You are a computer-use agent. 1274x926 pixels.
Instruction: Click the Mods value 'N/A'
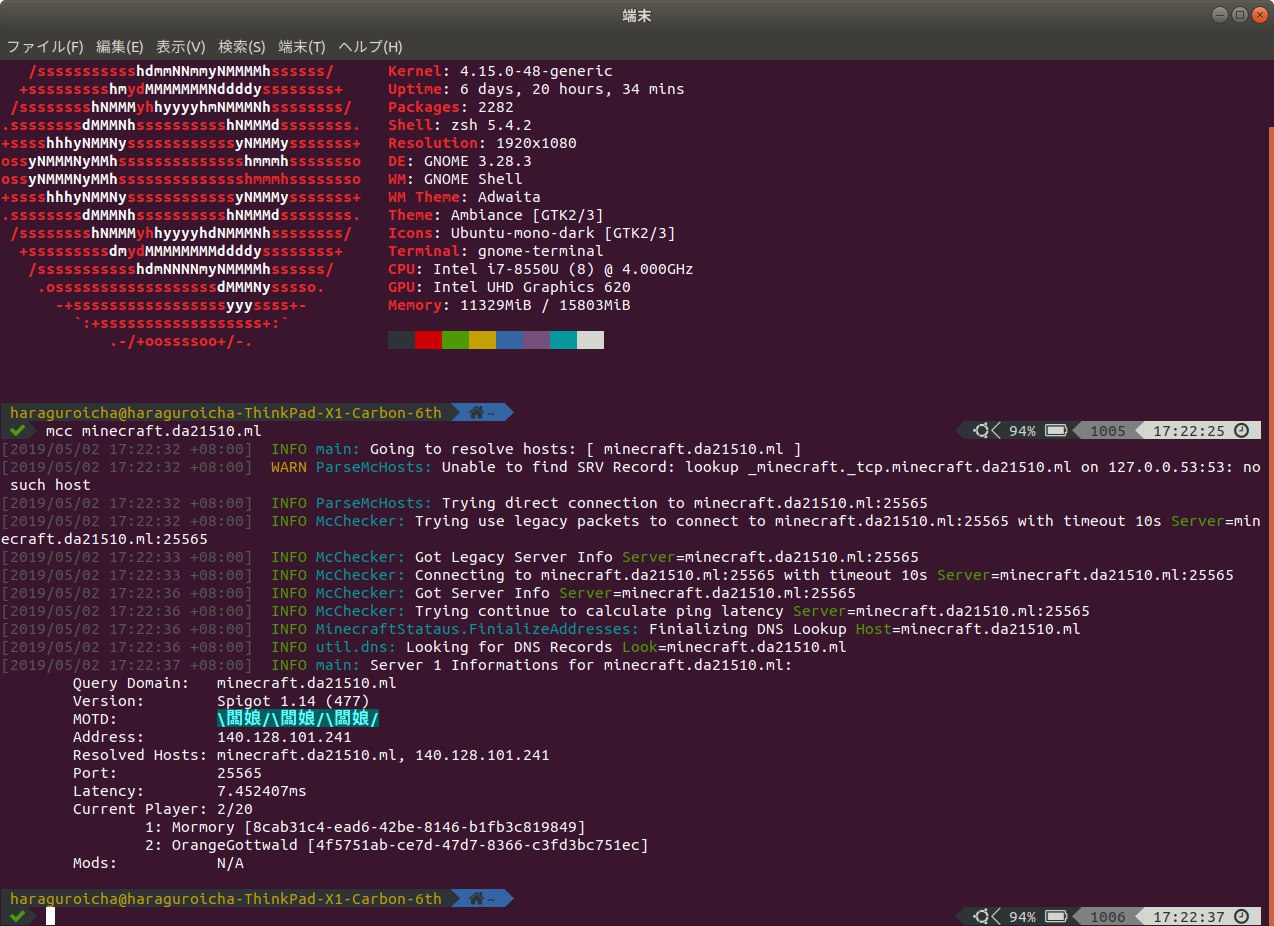coord(230,863)
